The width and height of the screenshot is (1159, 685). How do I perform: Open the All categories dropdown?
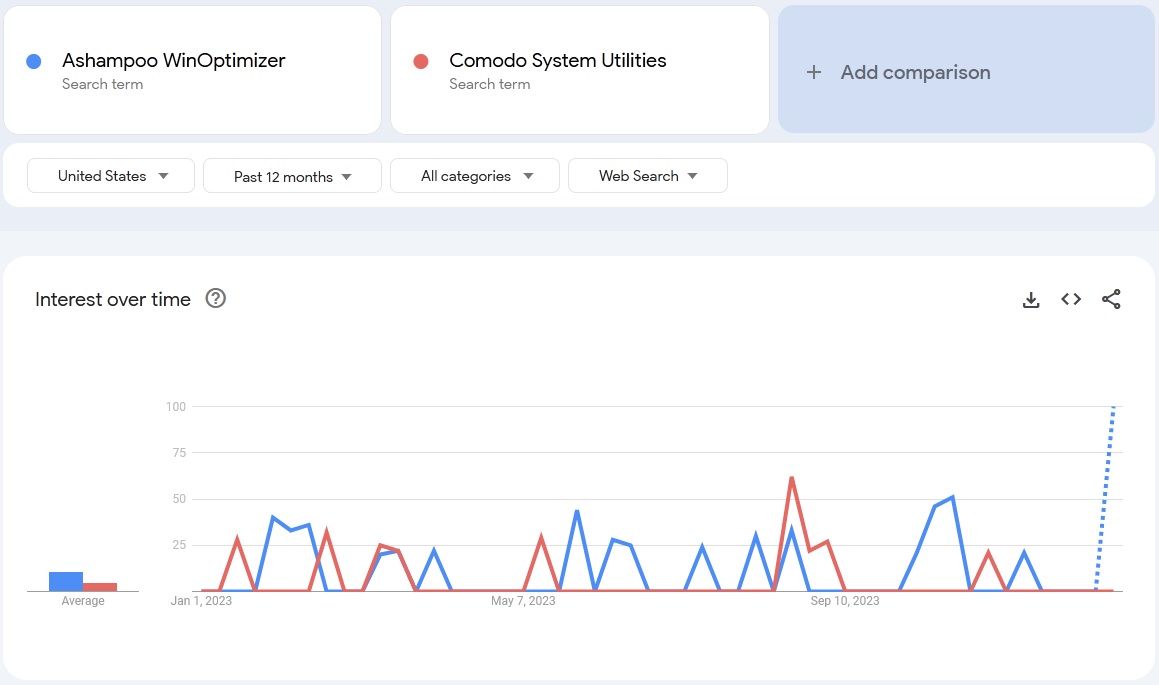[475, 176]
